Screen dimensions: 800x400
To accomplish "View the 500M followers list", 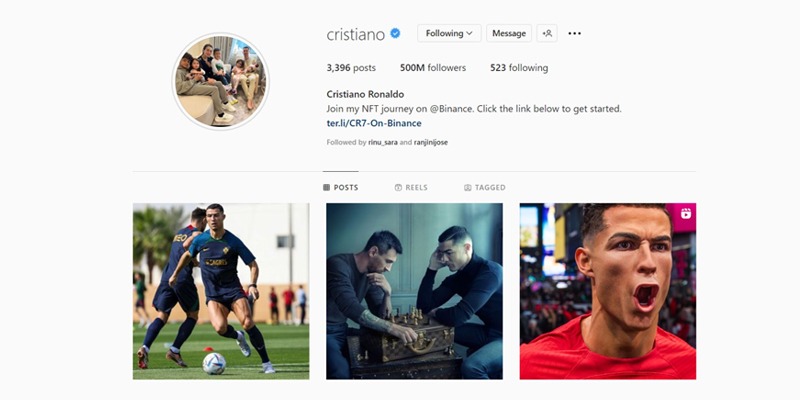I will pyautogui.click(x=433, y=68).
